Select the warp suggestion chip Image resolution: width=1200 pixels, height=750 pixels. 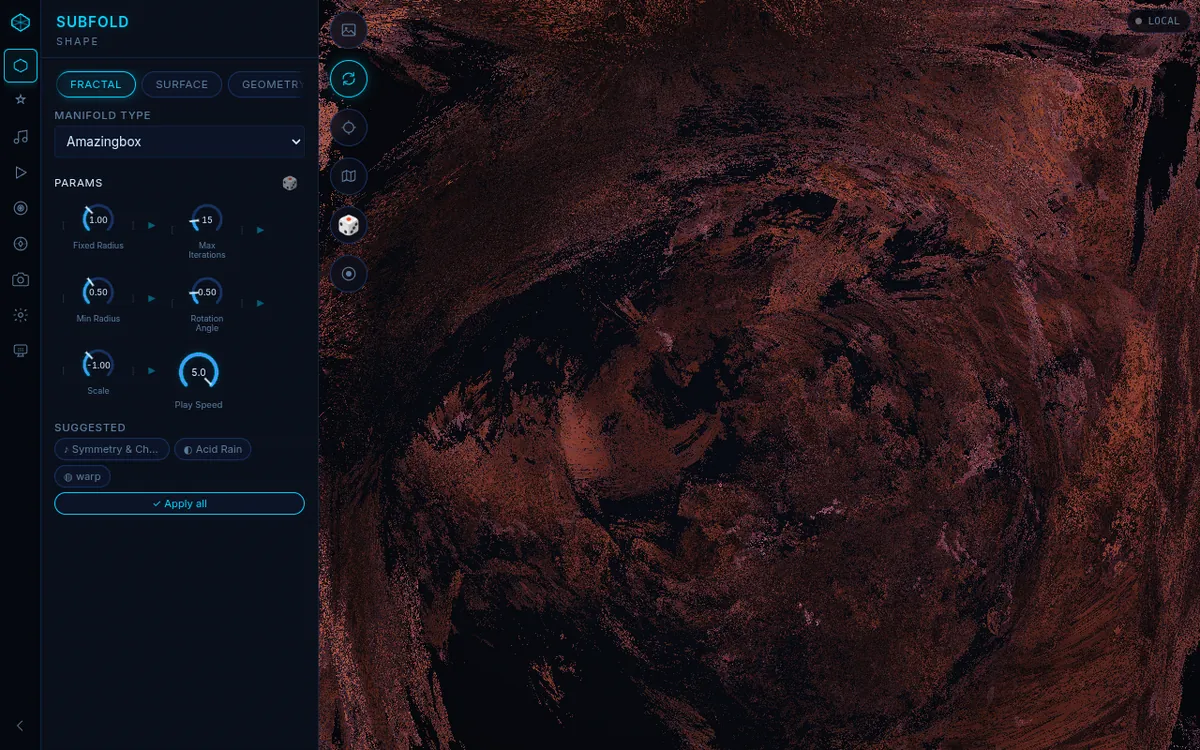pos(83,477)
